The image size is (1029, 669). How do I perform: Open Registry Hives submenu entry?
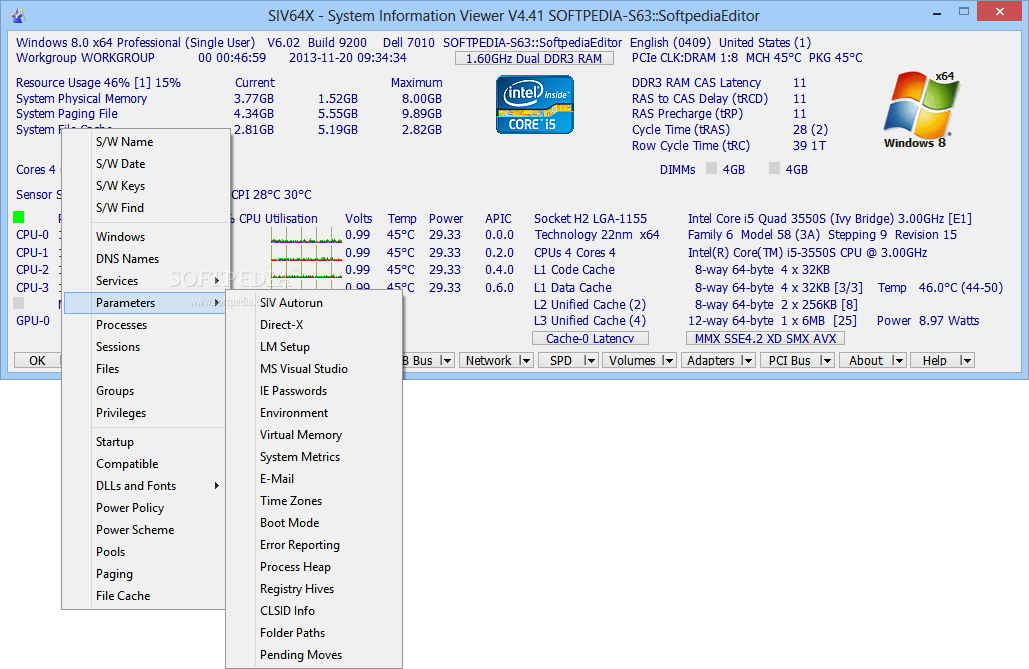tap(314, 588)
